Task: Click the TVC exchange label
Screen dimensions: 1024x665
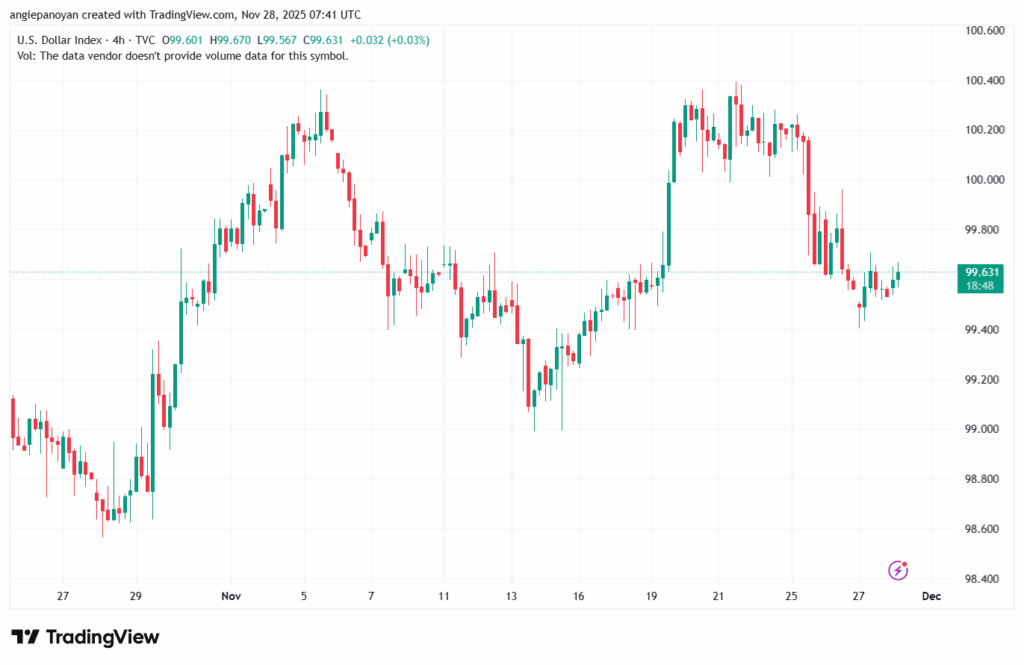Action: pos(145,40)
